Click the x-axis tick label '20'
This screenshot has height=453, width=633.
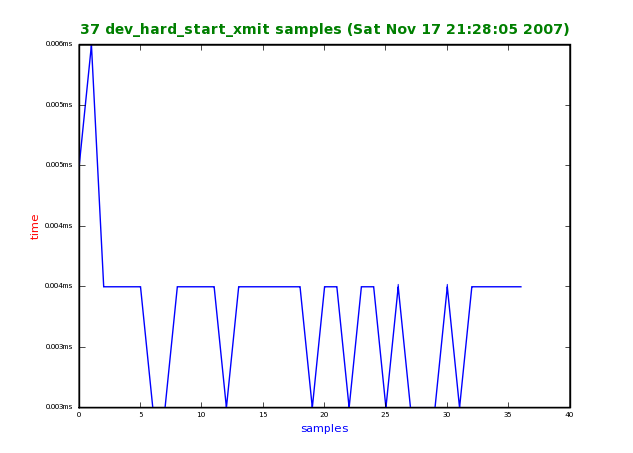[x=324, y=415]
